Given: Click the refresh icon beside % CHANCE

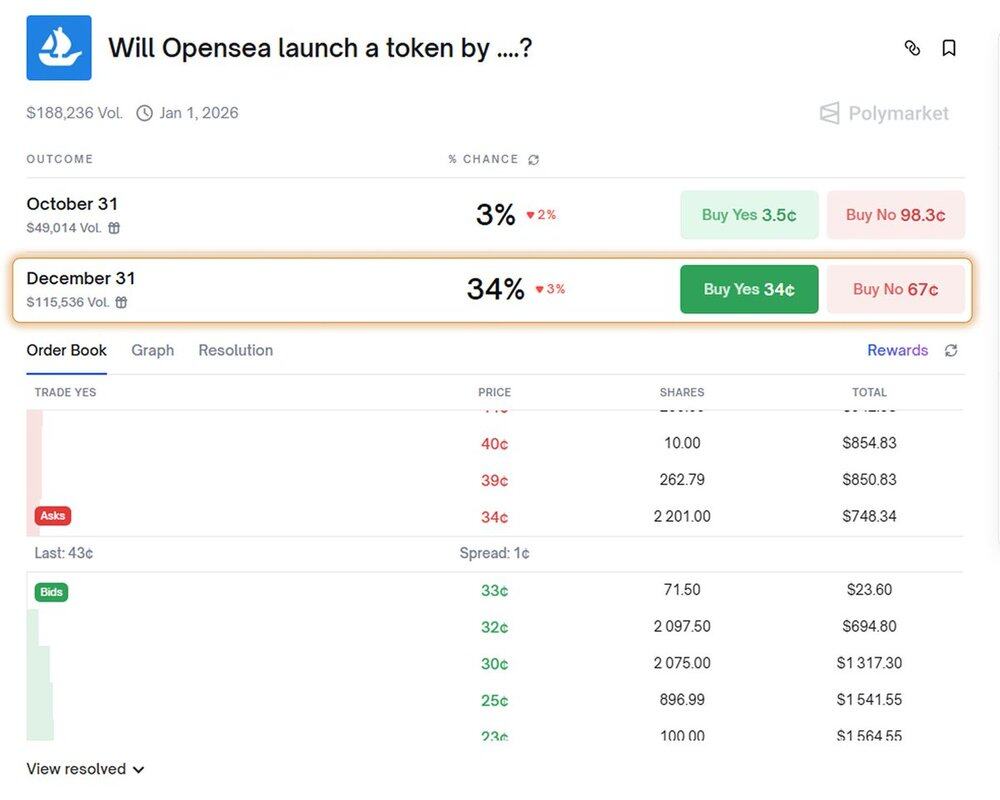Looking at the screenshot, I should (x=534, y=160).
